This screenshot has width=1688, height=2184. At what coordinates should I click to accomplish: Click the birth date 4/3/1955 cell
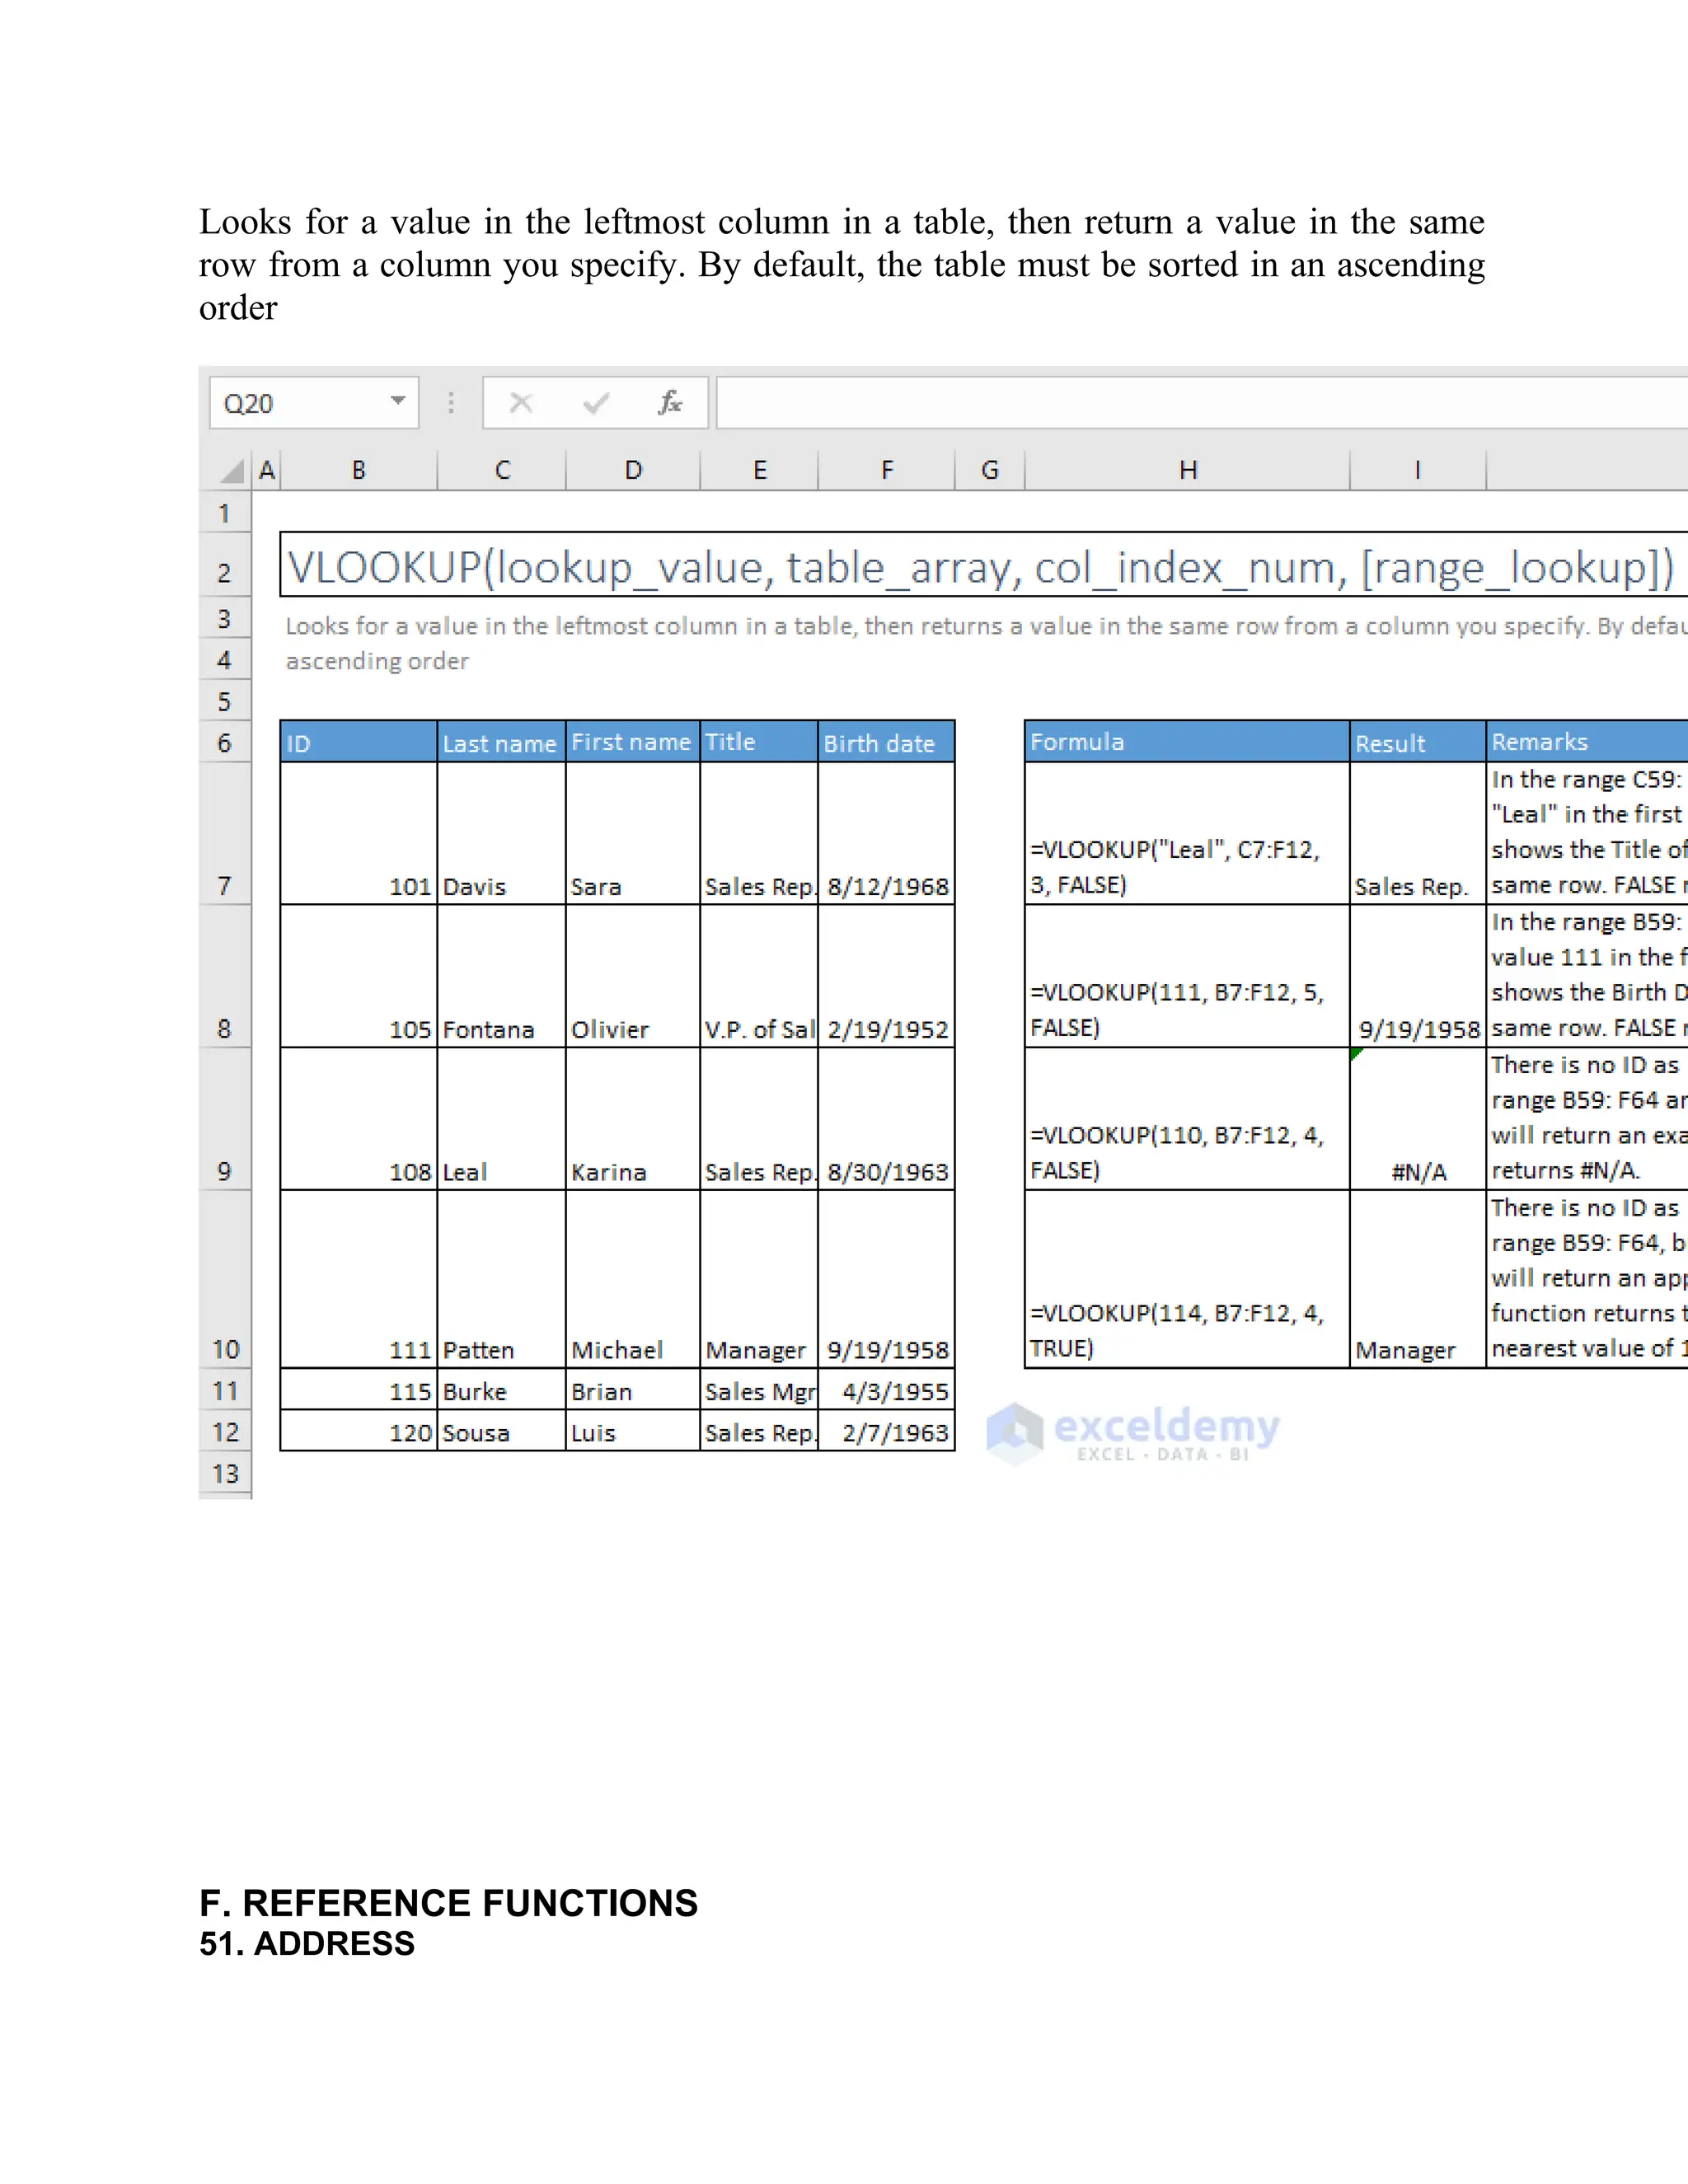(886, 1389)
